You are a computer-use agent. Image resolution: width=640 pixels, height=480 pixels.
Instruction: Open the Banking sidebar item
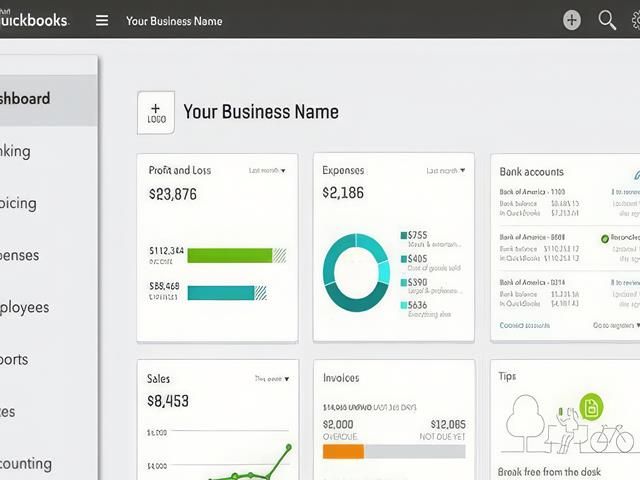point(15,151)
